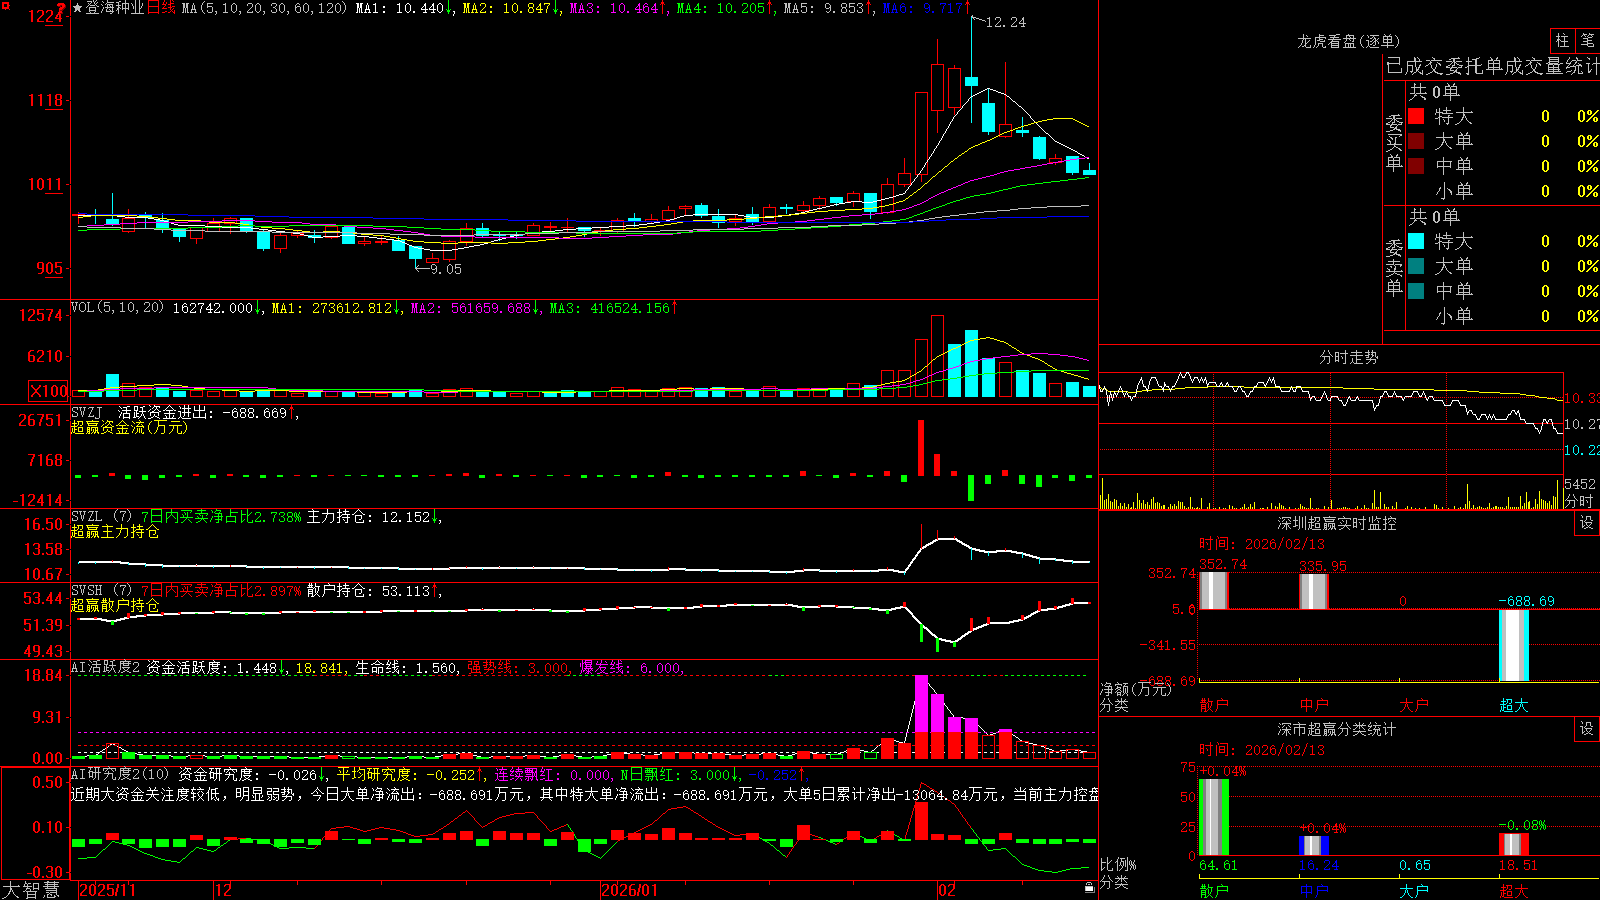Click the 超赢主力持仓 yellow label
The height and width of the screenshot is (900, 1600).
click(115, 531)
